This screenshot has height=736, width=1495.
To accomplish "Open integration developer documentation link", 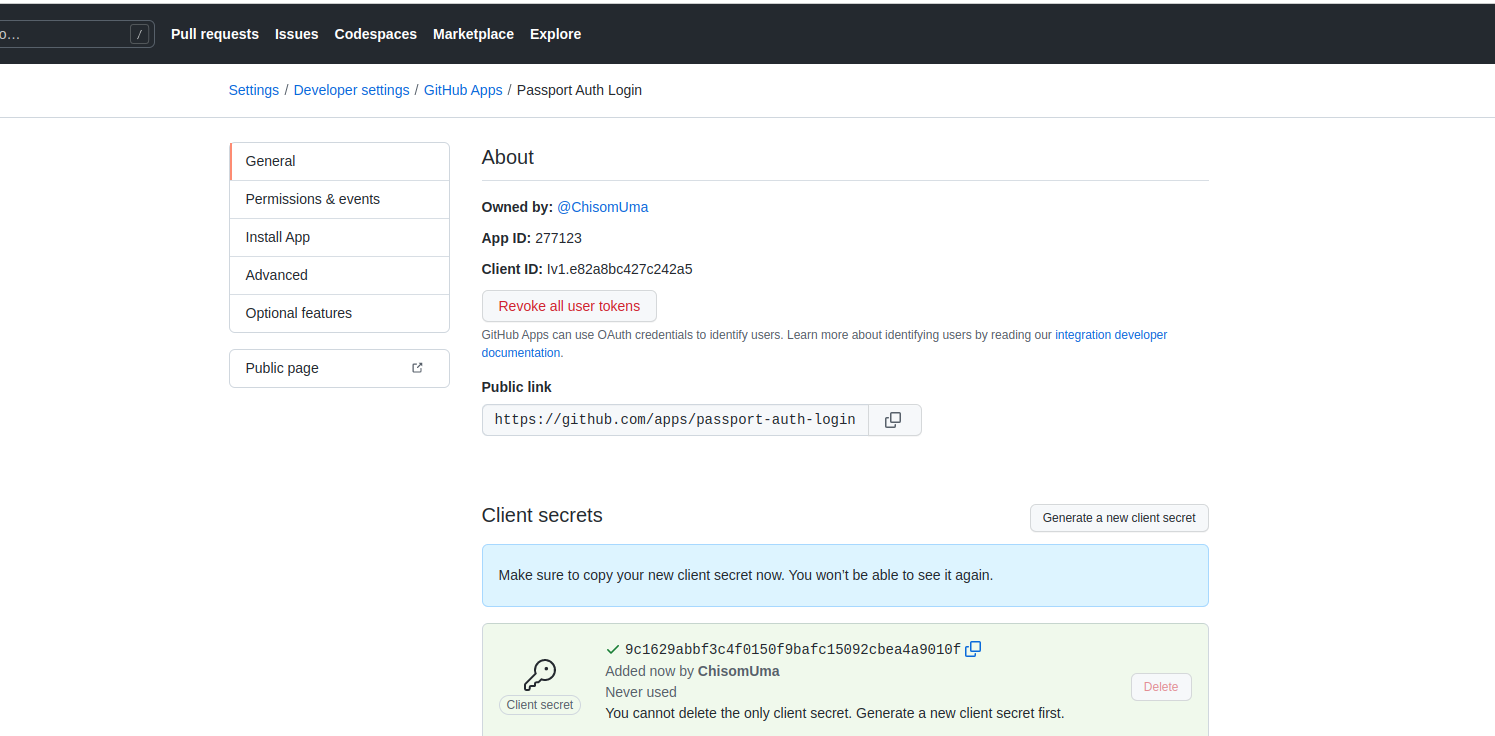I will pyautogui.click(x=1111, y=335).
